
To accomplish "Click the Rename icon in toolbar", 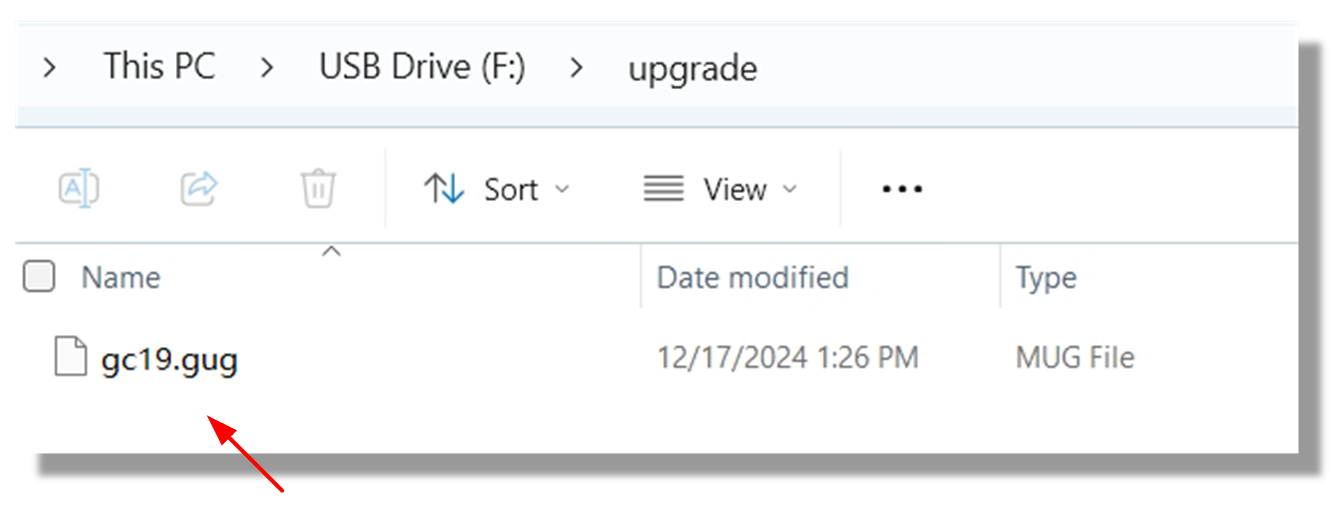I will tap(80, 188).
